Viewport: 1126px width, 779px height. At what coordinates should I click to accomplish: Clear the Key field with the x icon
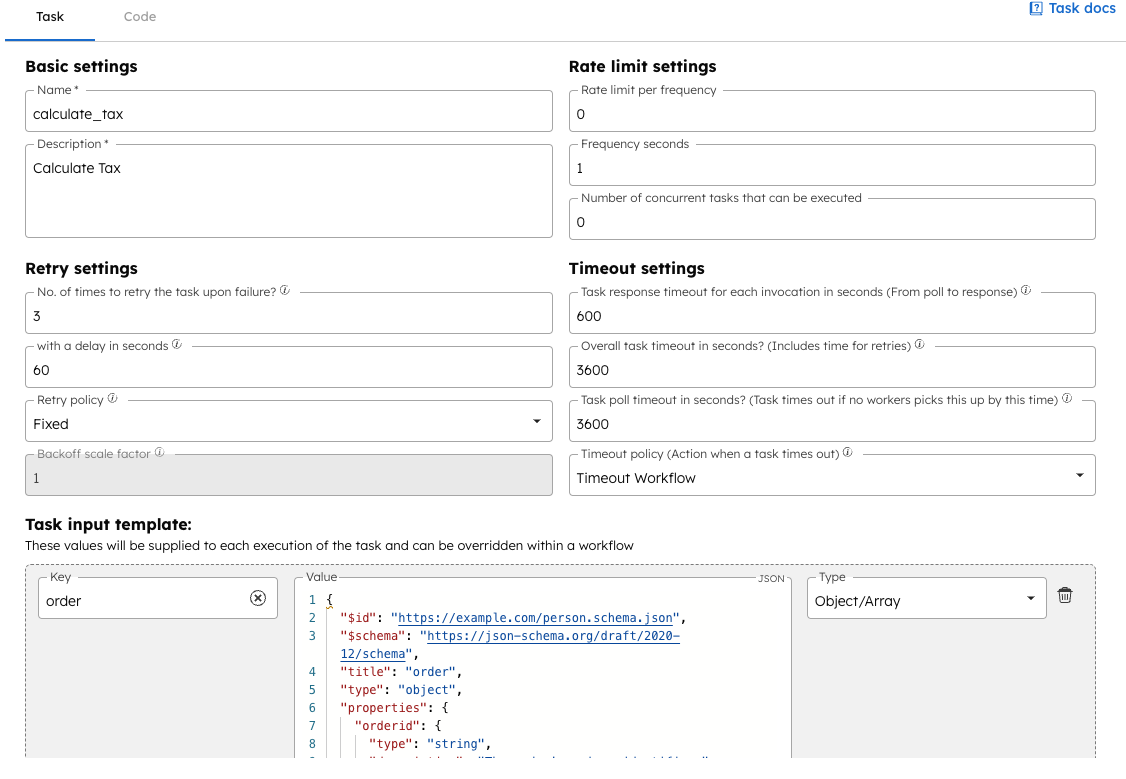pyautogui.click(x=258, y=597)
